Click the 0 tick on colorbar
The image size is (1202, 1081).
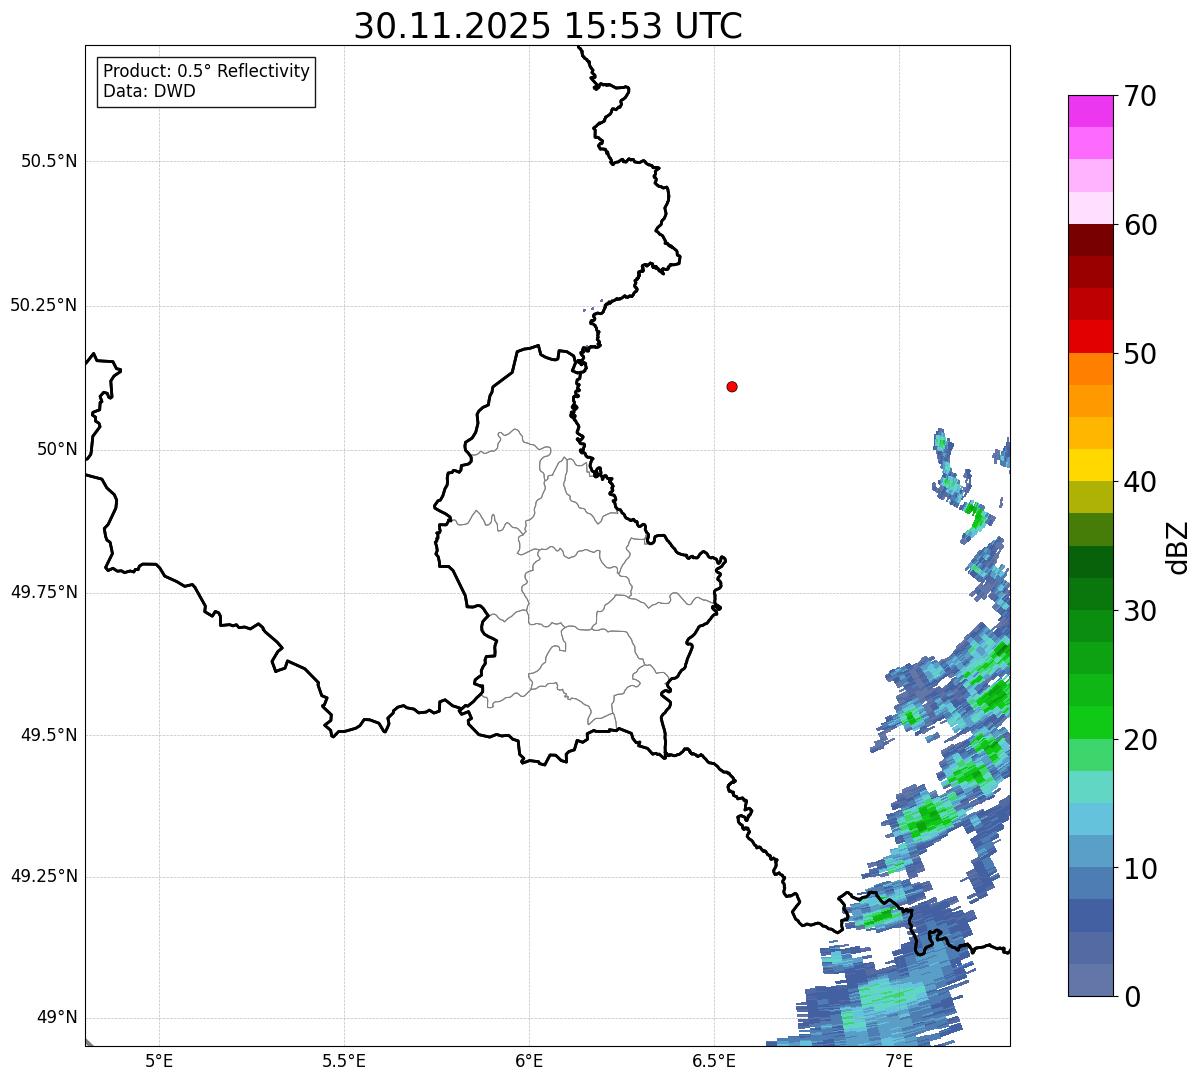(x=1132, y=997)
